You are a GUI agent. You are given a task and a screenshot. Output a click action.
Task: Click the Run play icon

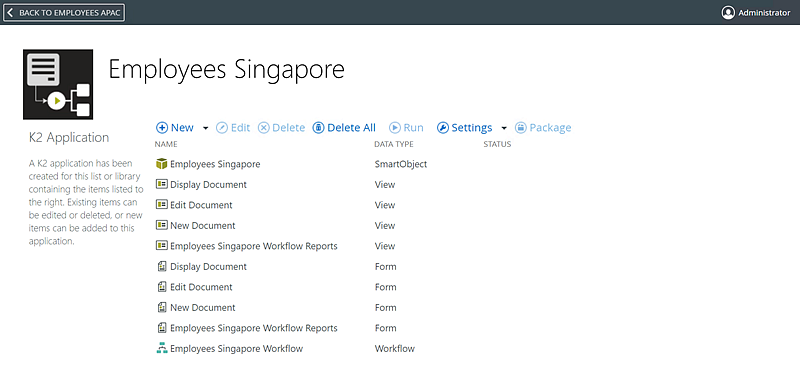pyautogui.click(x=395, y=128)
